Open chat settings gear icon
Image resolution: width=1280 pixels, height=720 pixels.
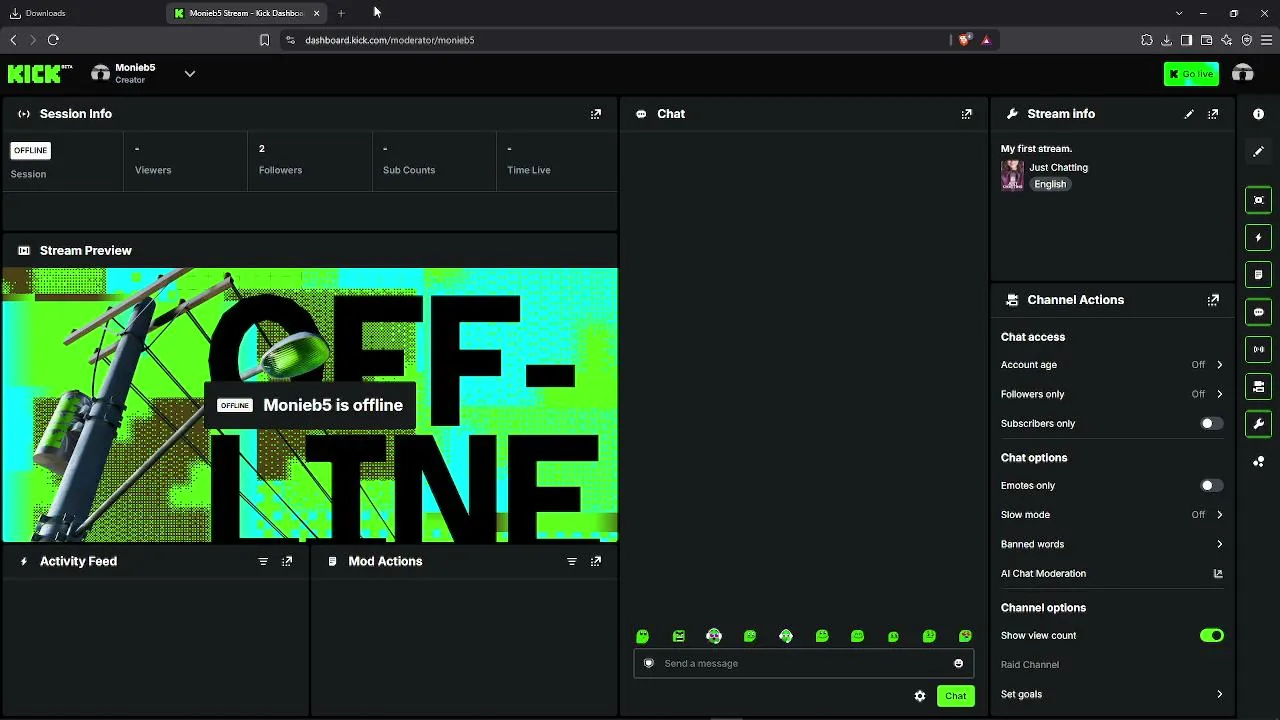click(920, 696)
